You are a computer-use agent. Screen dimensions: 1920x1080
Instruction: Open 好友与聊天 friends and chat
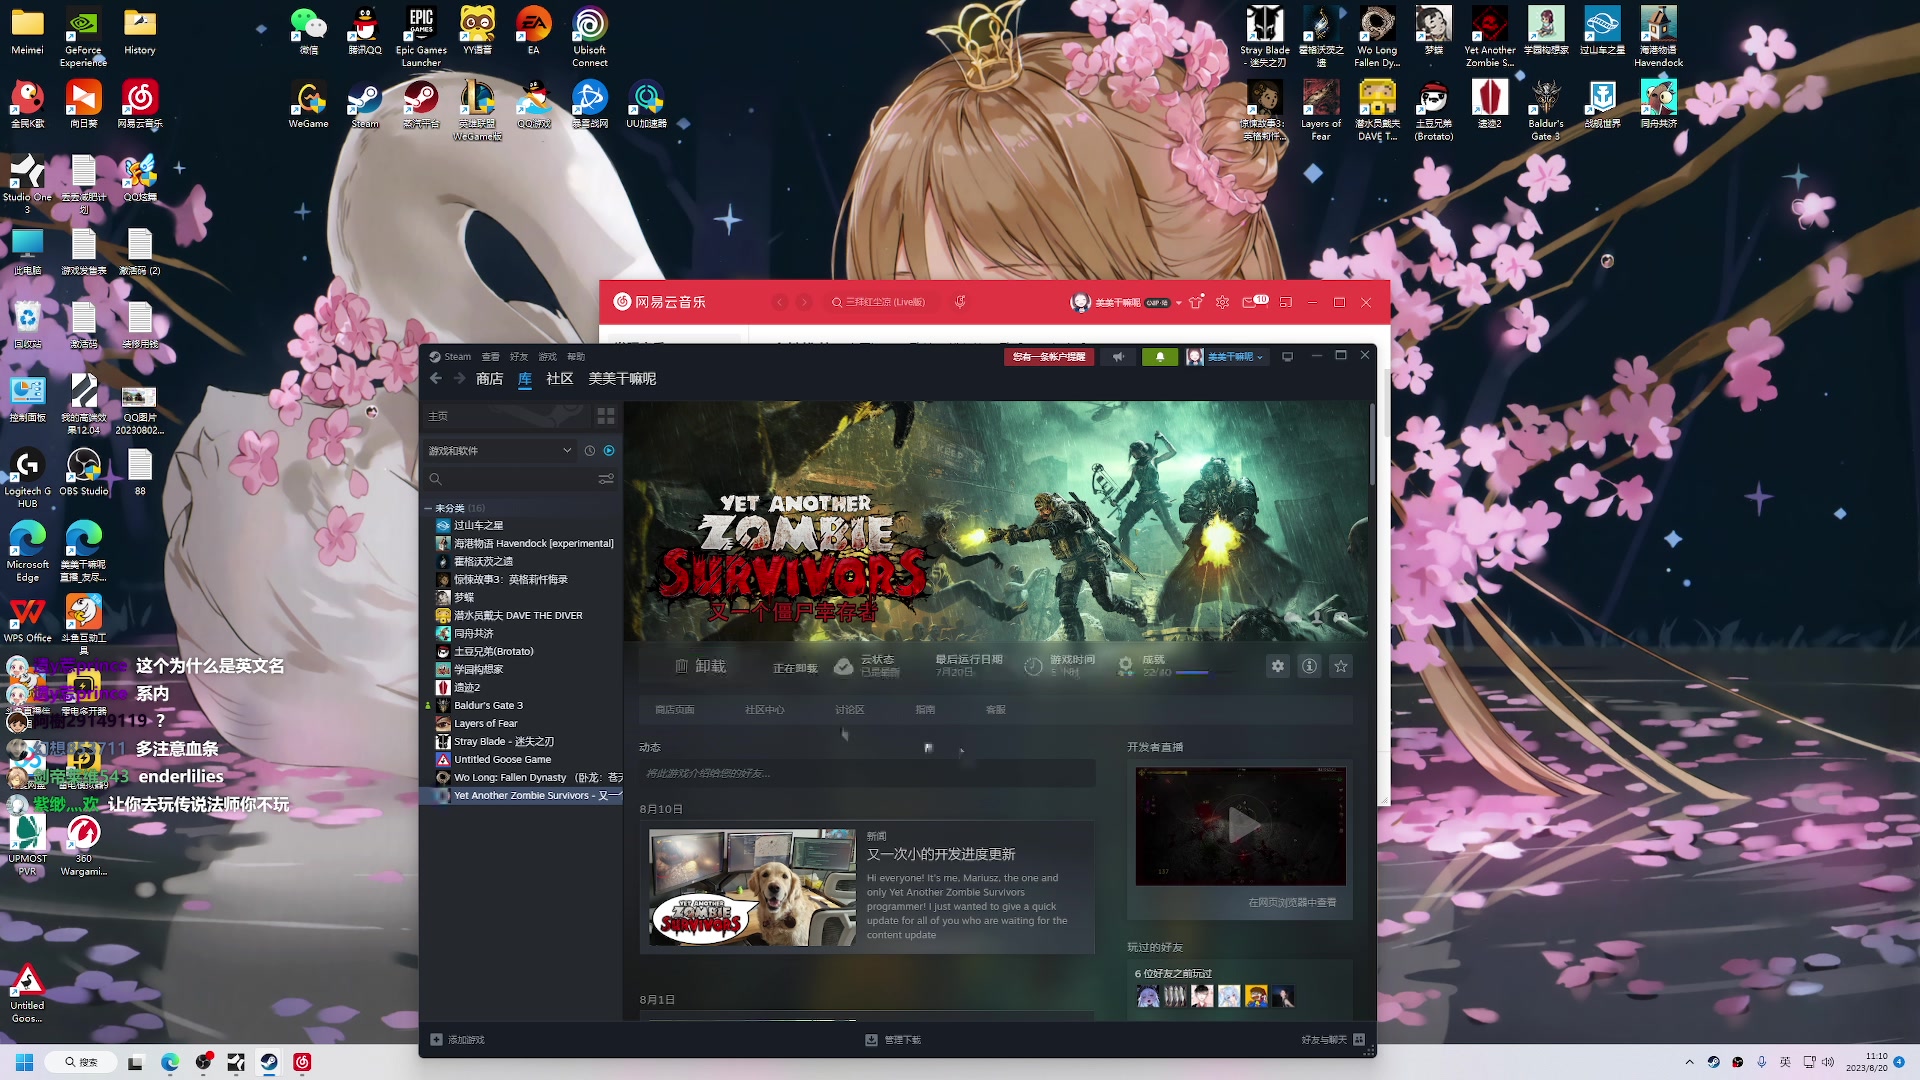tap(1333, 1040)
